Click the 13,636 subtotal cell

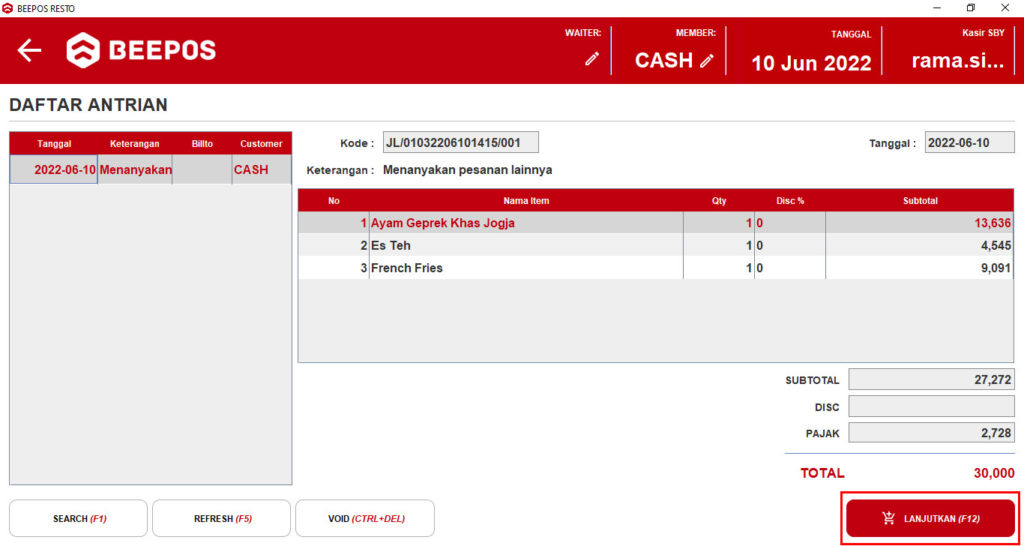[x=919, y=223]
